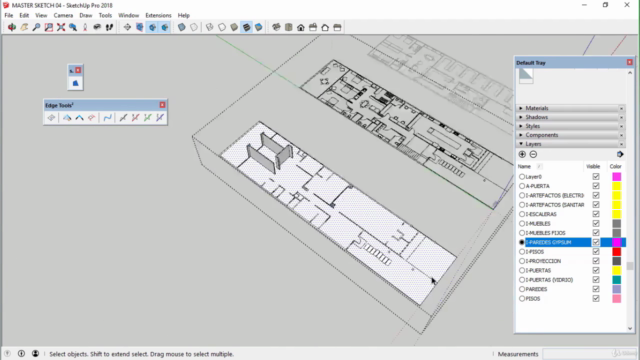Change the I-PISOS red color swatch
Viewport: 640px width, 360px height.
click(x=616, y=251)
